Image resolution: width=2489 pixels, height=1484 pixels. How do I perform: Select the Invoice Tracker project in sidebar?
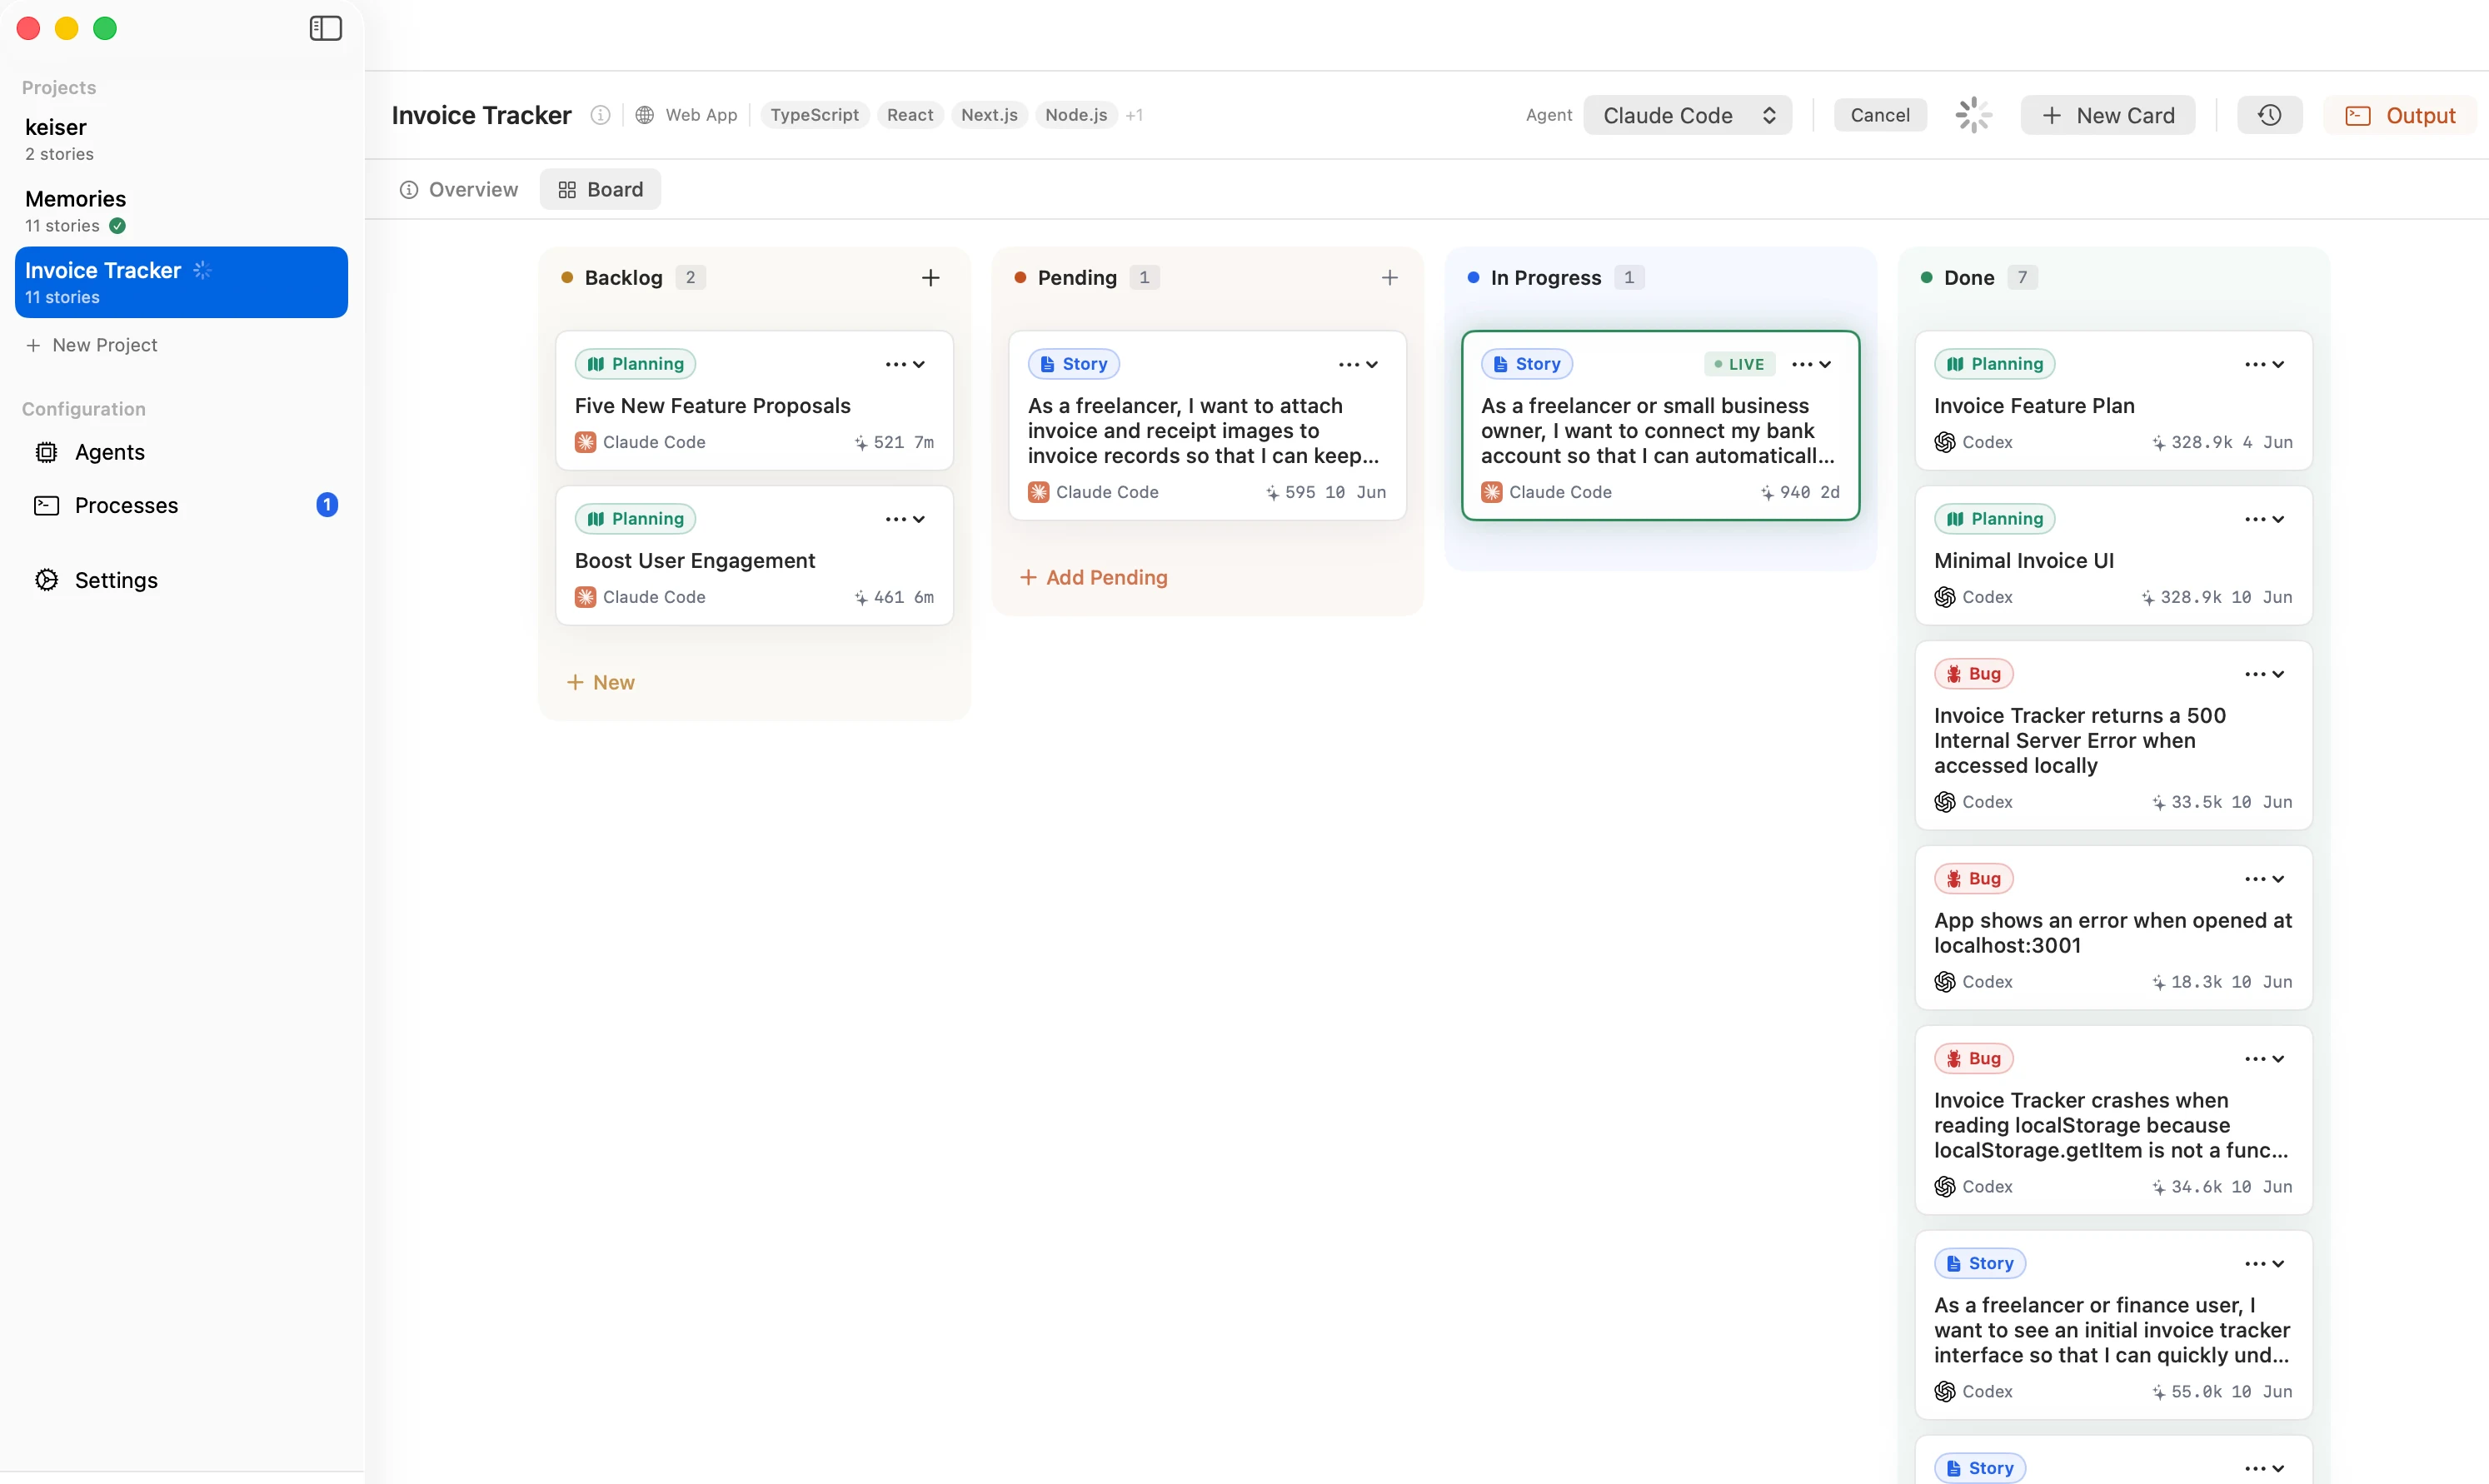181,282
